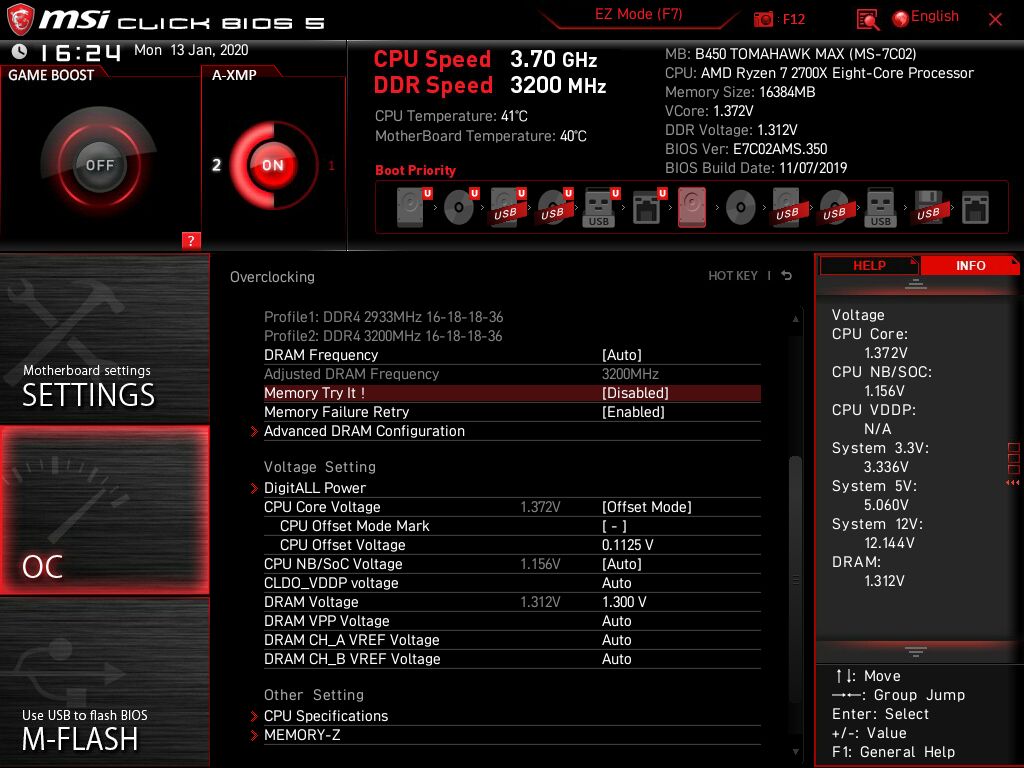Edit DRAM CH_A VREF Voltage Auto field

pos(616,639)
